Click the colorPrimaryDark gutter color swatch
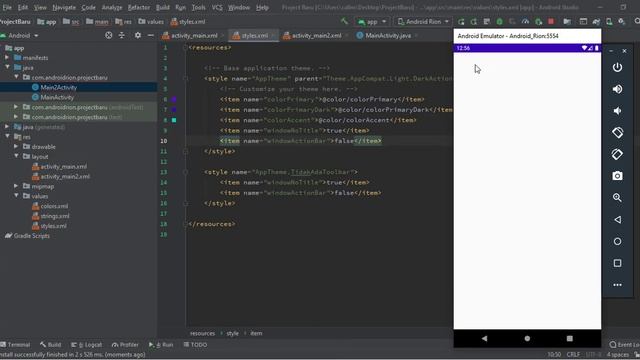 [174, 109]
